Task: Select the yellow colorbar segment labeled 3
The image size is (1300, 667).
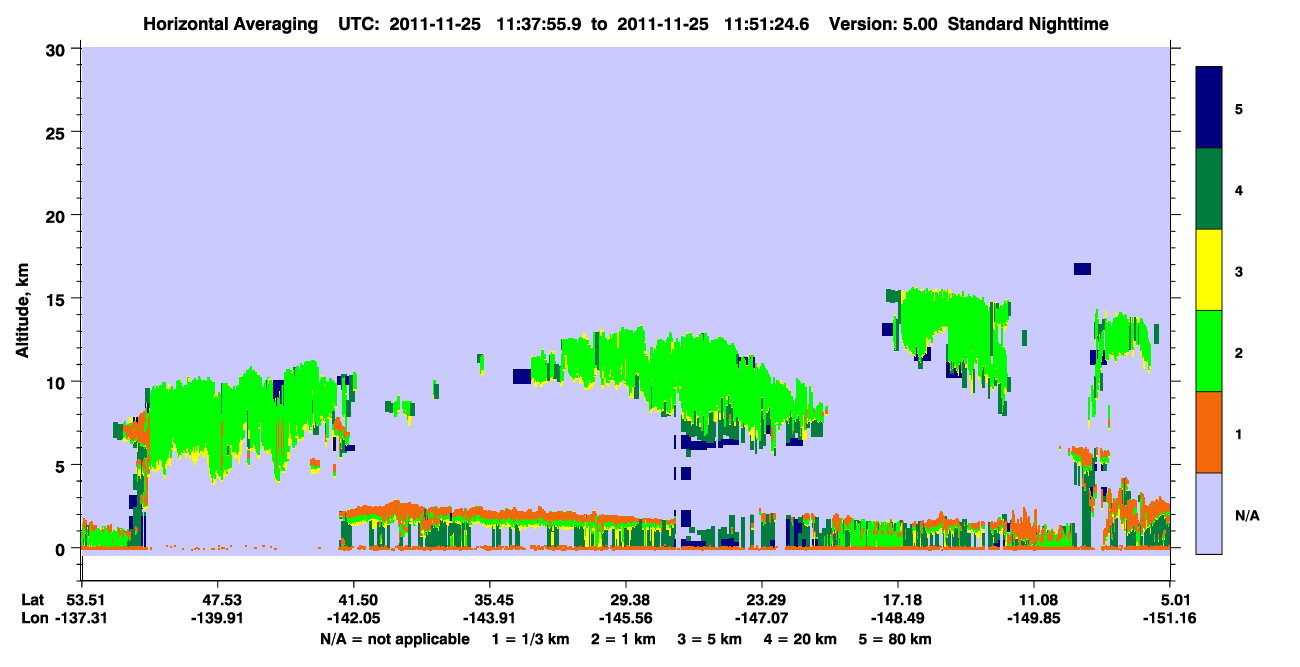Action: click(1209, 270)
